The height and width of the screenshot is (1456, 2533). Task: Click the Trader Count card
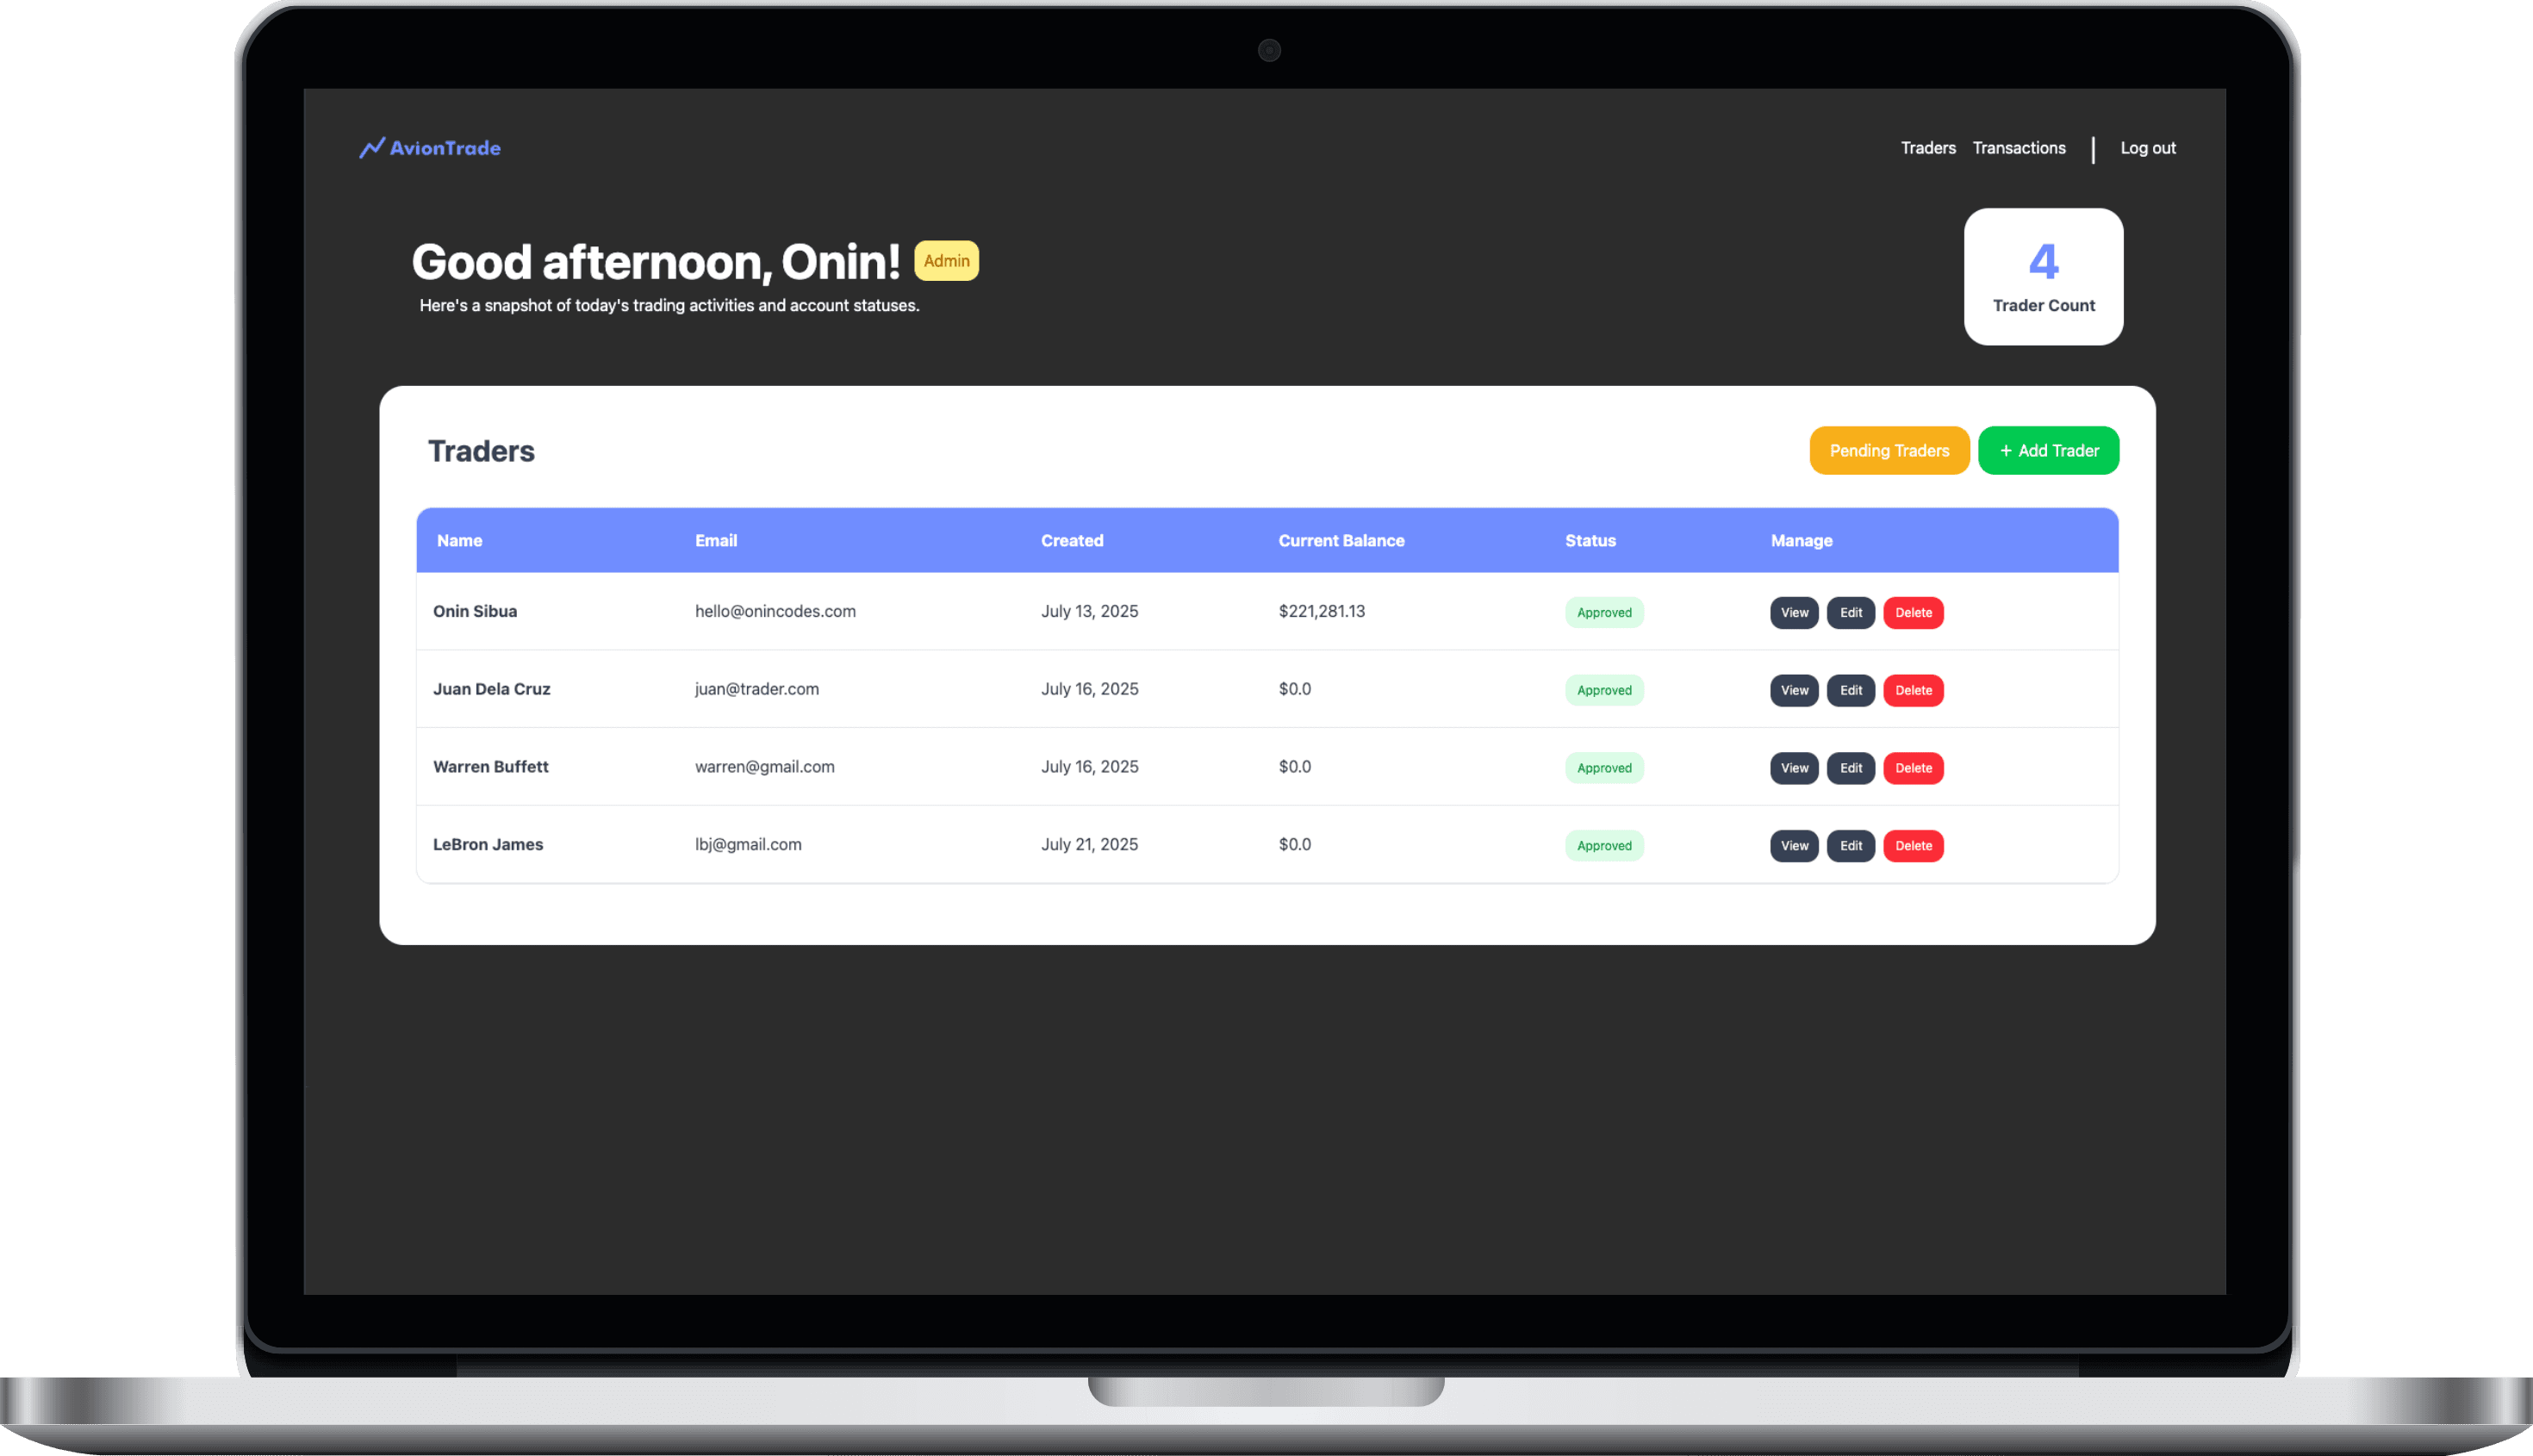[x=2042, y=277]
